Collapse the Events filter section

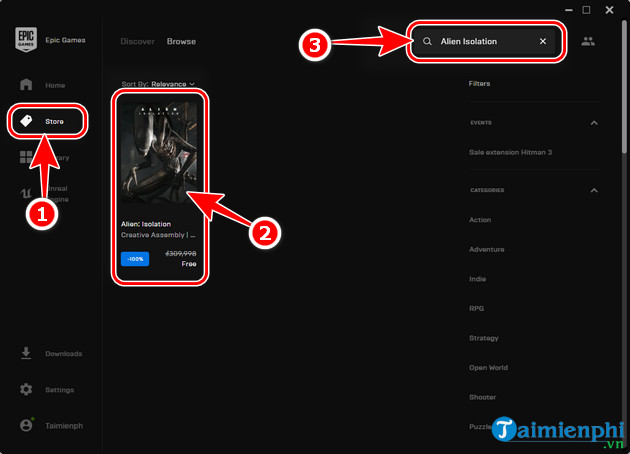594,123
